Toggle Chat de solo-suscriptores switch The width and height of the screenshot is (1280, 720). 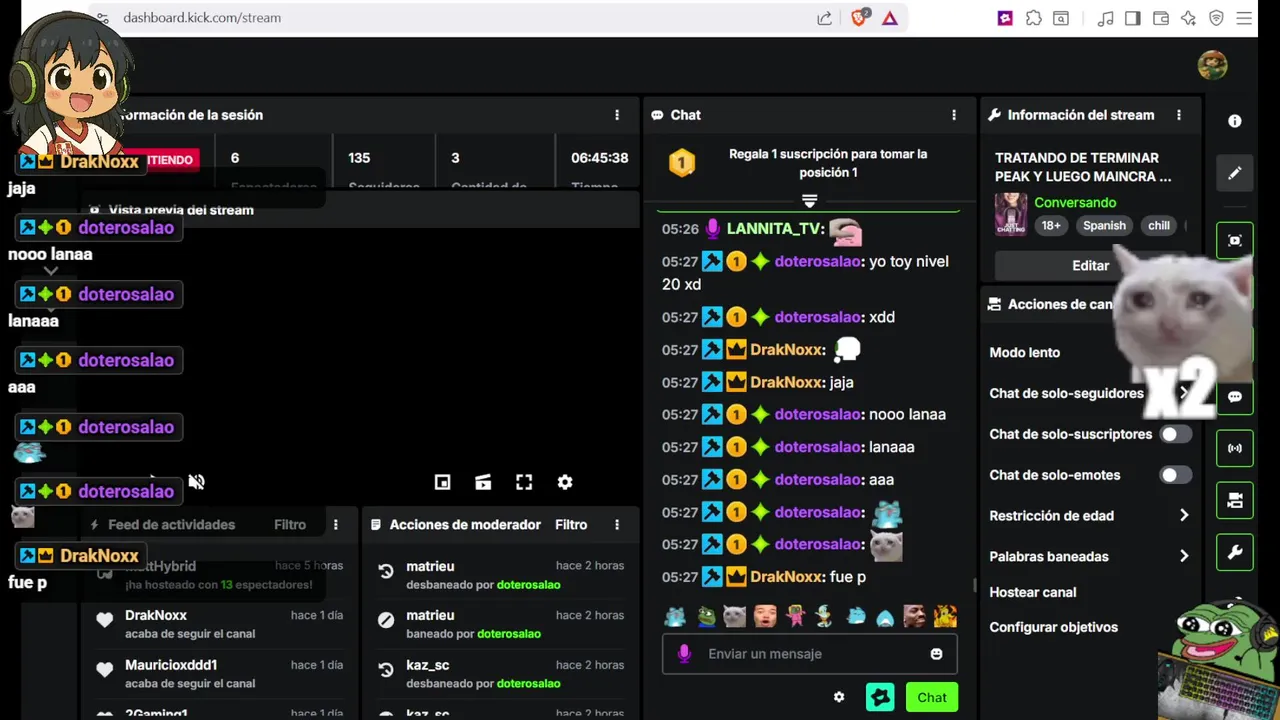tap(1176, 434)
